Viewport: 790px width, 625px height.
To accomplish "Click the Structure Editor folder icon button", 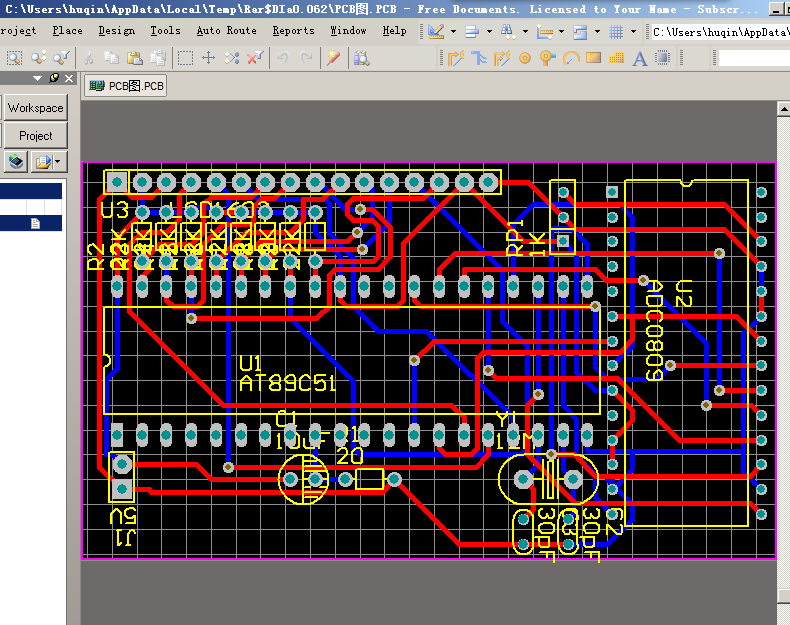I will click(43, 162).
